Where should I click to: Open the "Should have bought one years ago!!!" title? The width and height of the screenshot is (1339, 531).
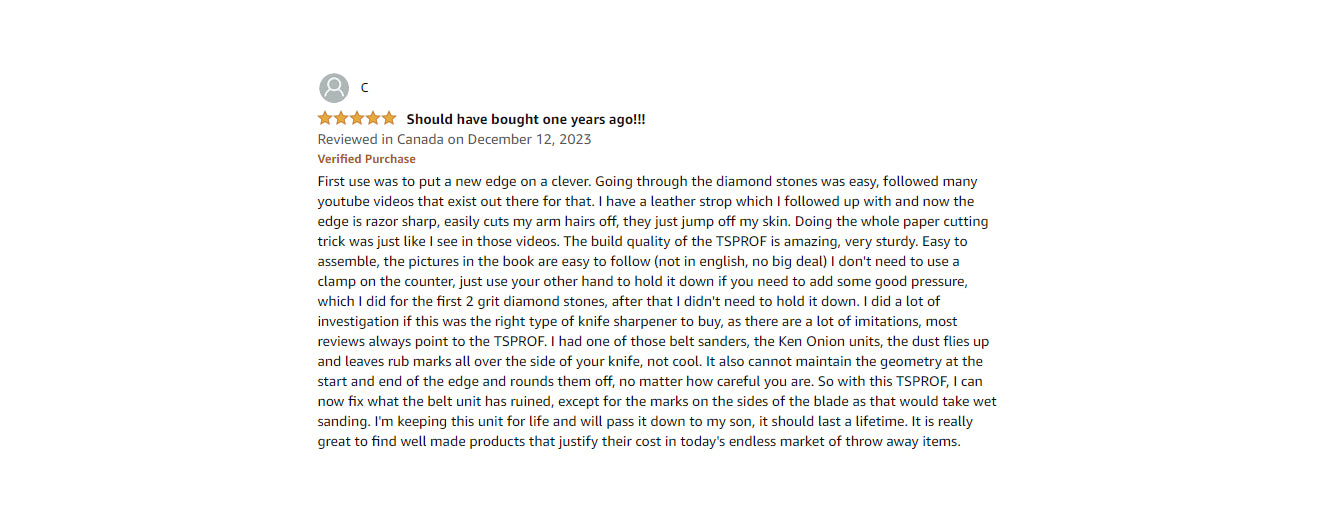pos(525,119)
